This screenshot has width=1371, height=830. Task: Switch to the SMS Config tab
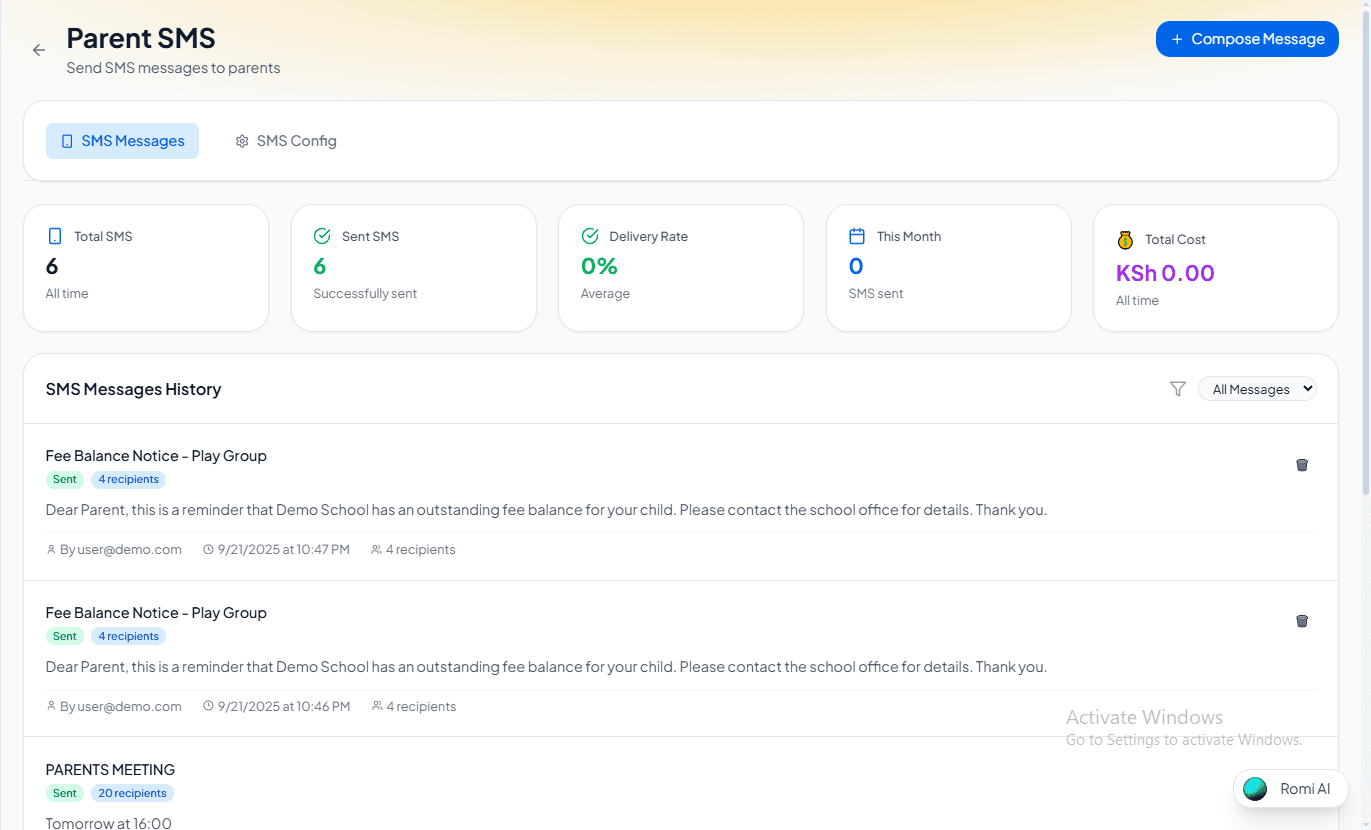[286, 141]
